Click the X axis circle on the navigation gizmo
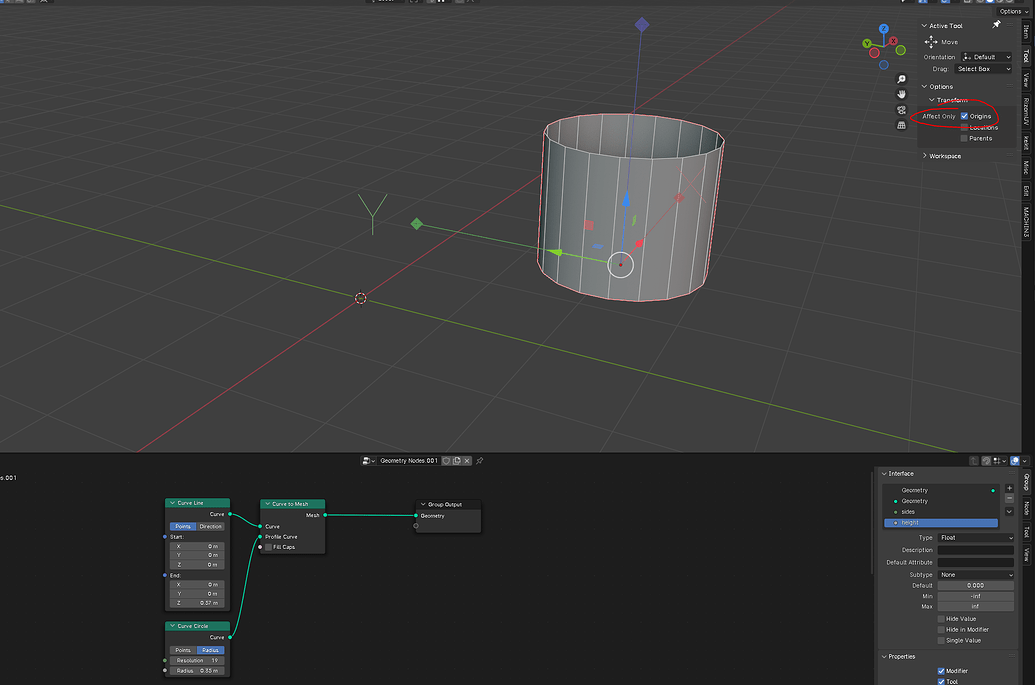Image resolution: width=1035 pixels, height=685 pixels. [x=893, y=41]
